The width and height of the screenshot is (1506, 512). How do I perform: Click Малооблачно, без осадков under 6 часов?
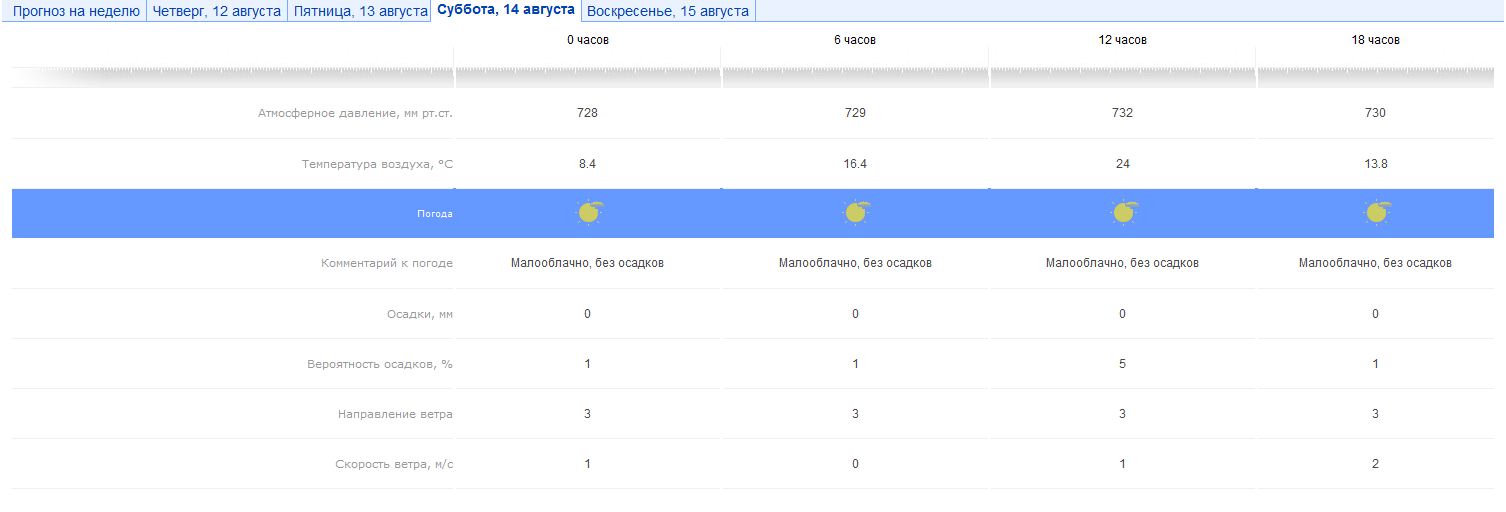855,264
